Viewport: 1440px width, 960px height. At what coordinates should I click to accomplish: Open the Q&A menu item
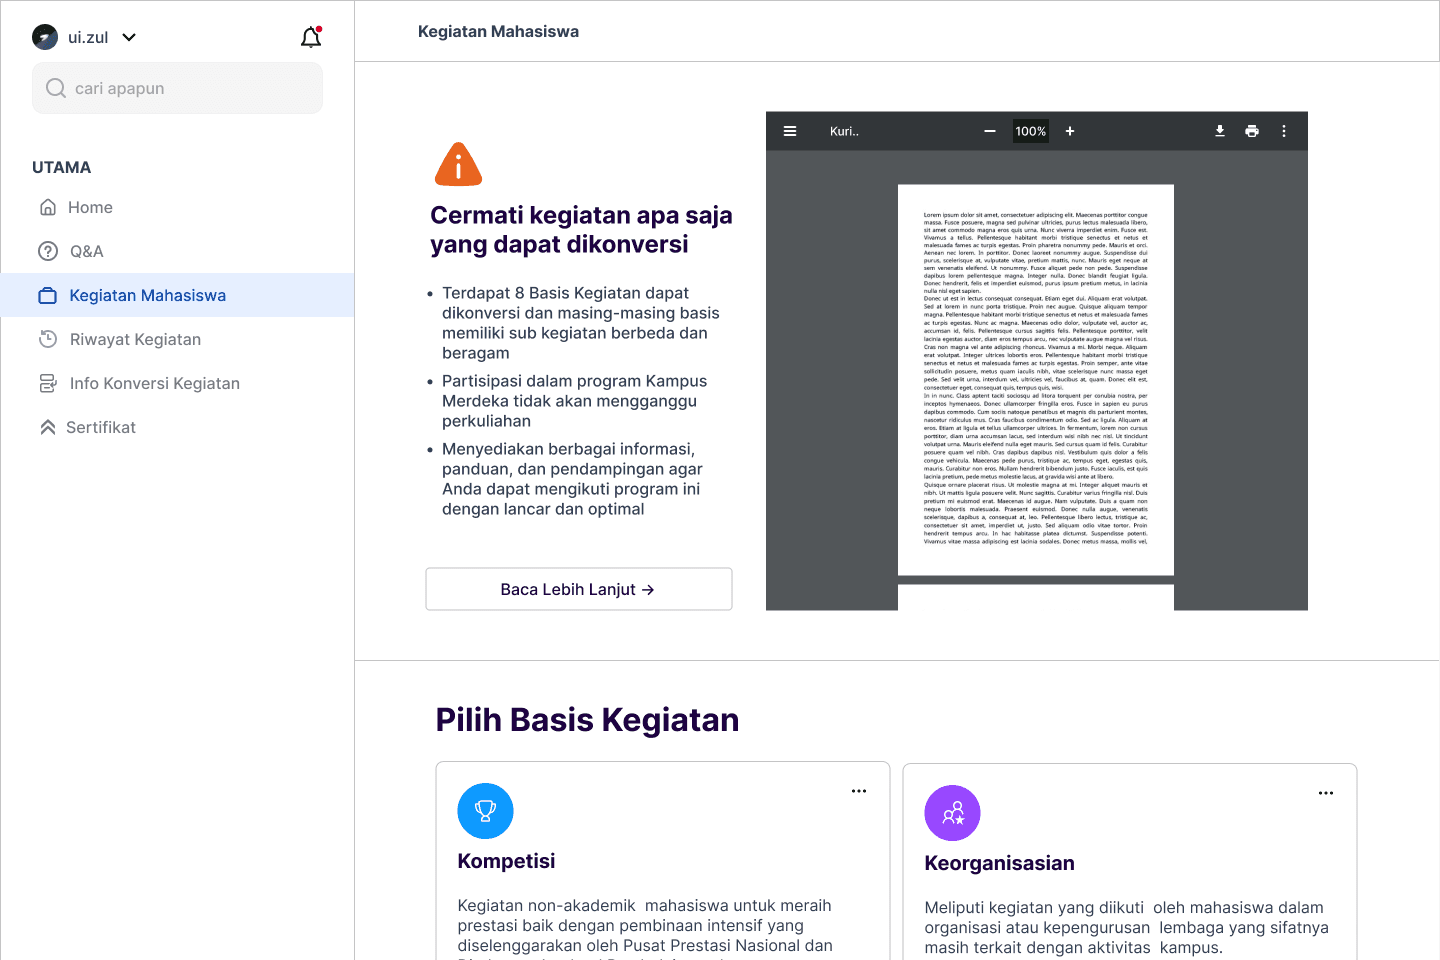86,251
